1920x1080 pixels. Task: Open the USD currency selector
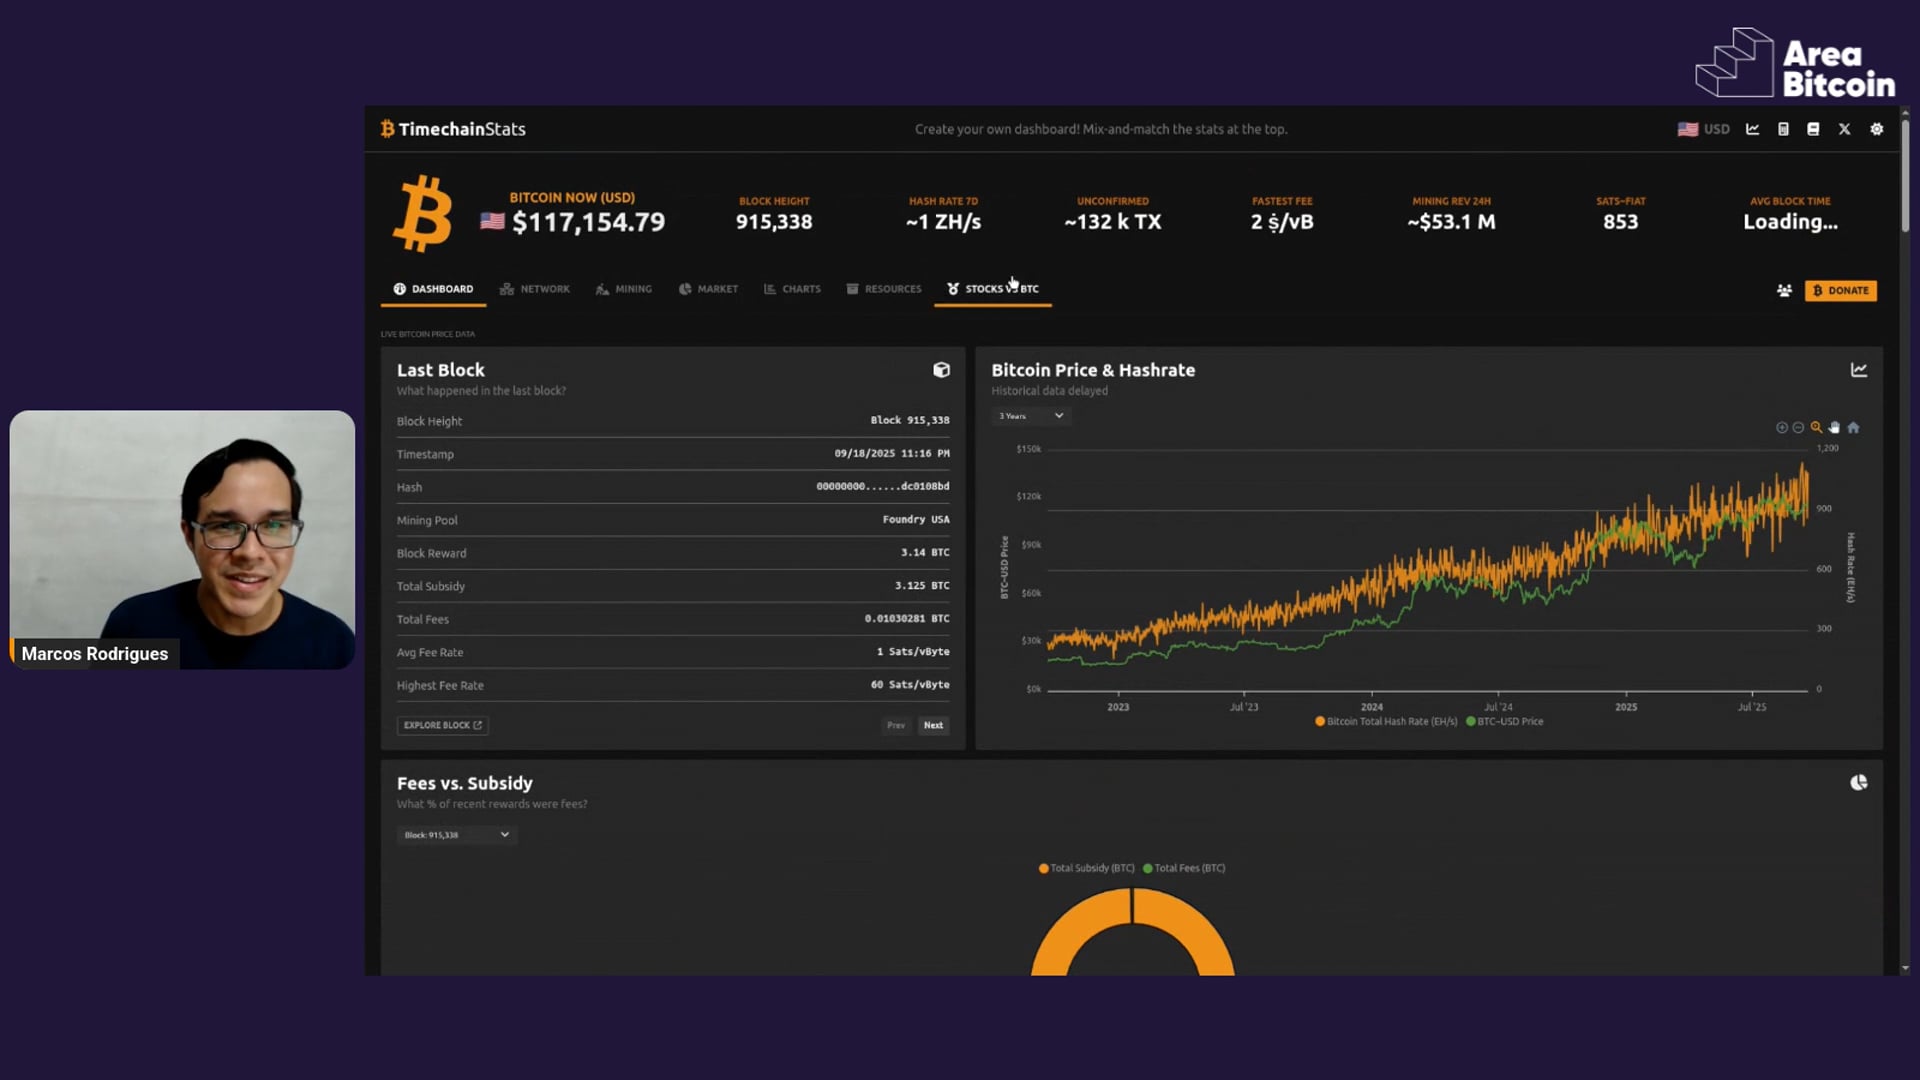point(1704,129)
